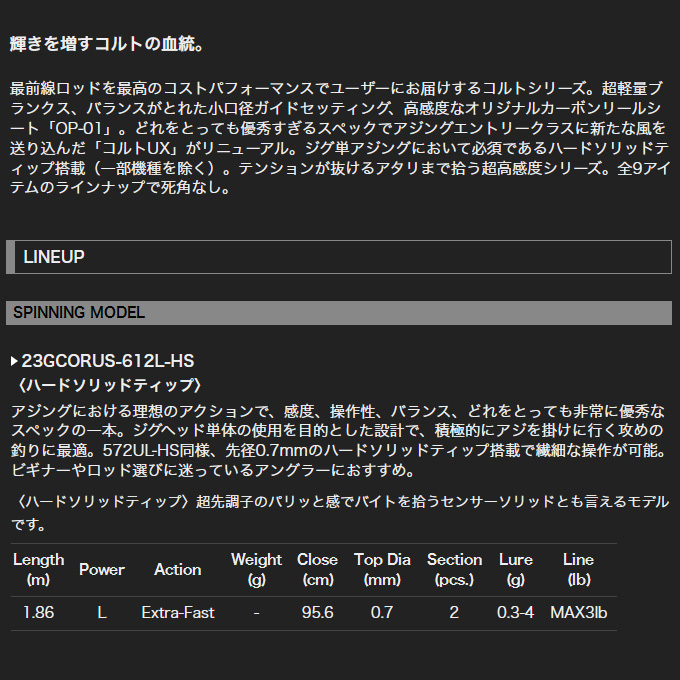Screen dimensions: 680x680
Task: Click the Length (m) column header
Action: [x=38, y=569]
